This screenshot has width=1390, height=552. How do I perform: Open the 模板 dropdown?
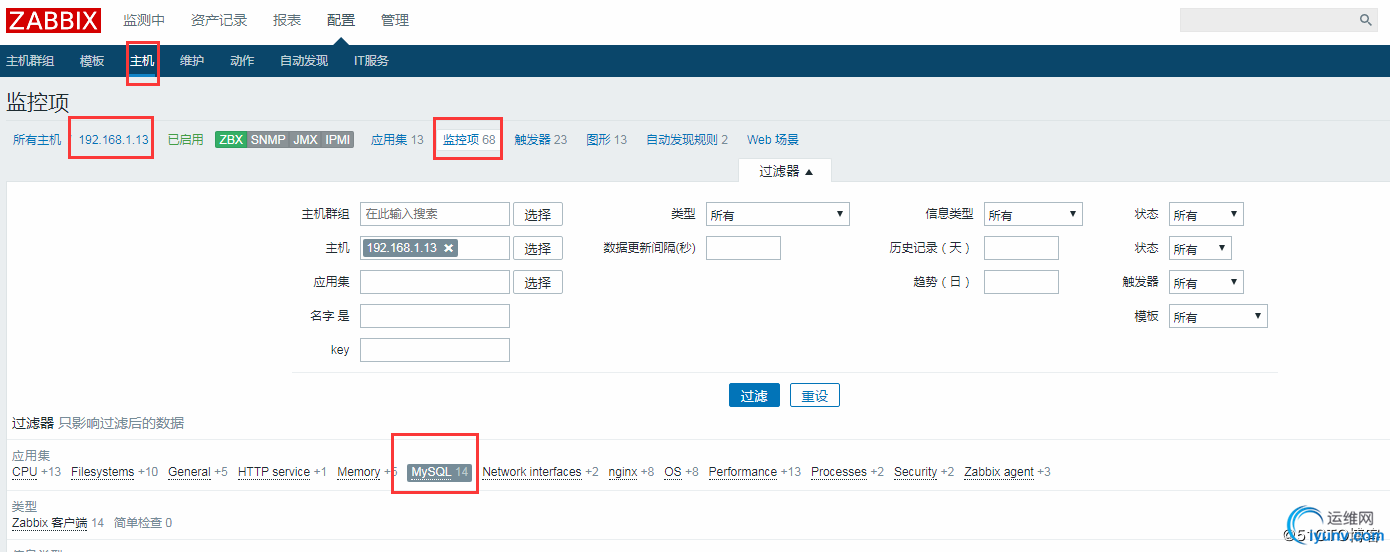tap(1218, 316)
